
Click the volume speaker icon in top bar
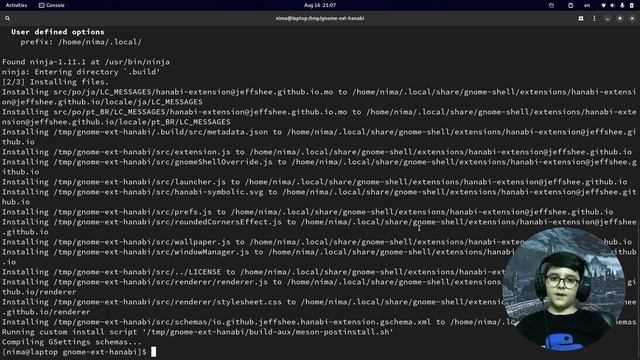(x=612, y=5)
